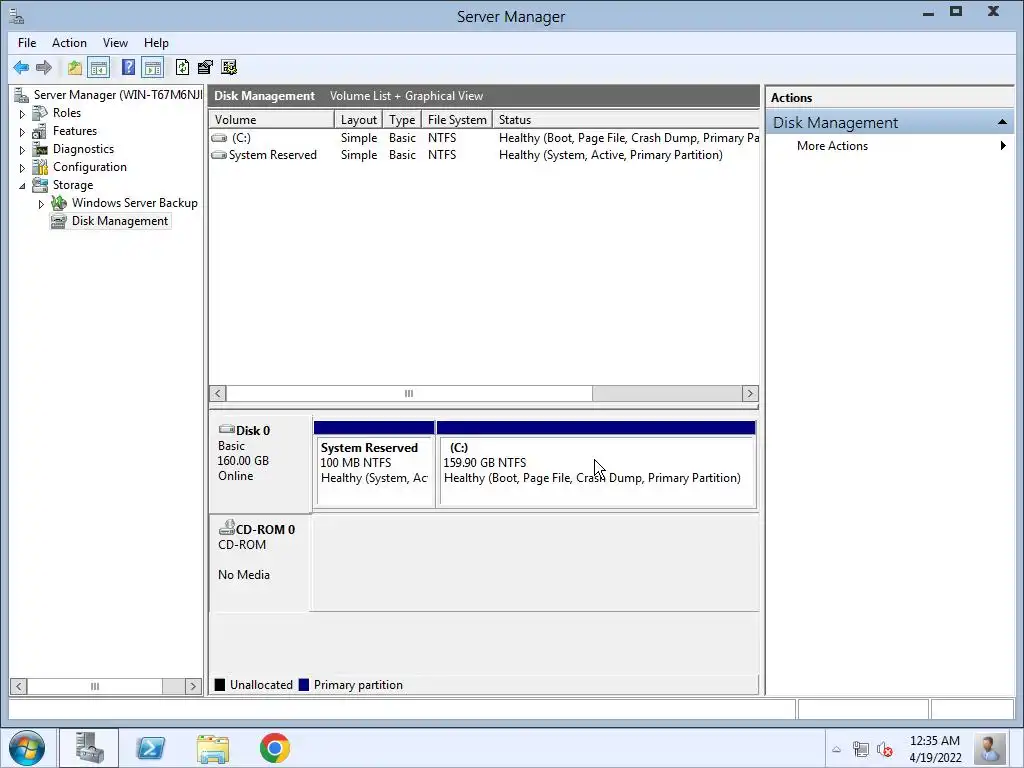The width and height of the screenshot is (1024, 768).
Task: Open the clock showing 12:35 AM
Action: pos(935,749)
